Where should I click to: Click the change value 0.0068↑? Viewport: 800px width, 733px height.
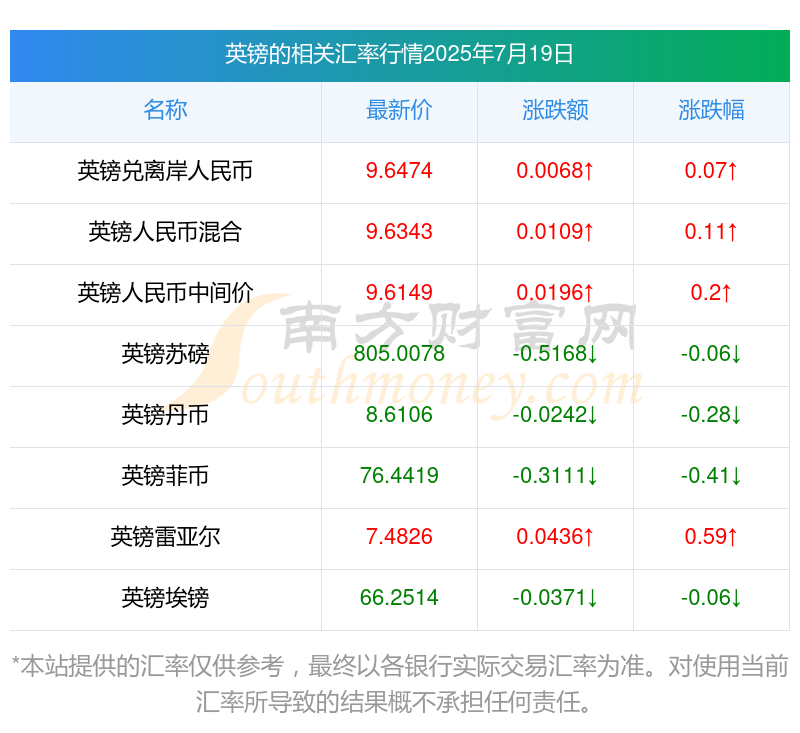[555, 171]
